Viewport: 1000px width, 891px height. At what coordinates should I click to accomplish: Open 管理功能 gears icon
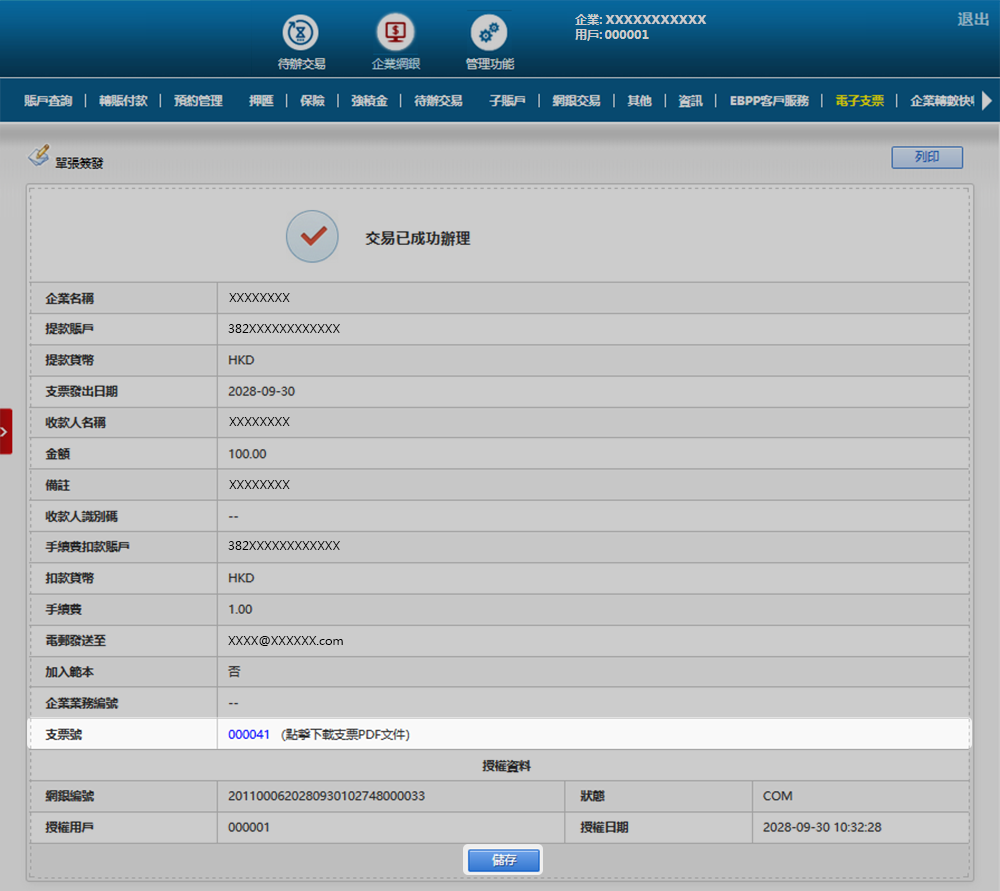click(x=489, y=33)
